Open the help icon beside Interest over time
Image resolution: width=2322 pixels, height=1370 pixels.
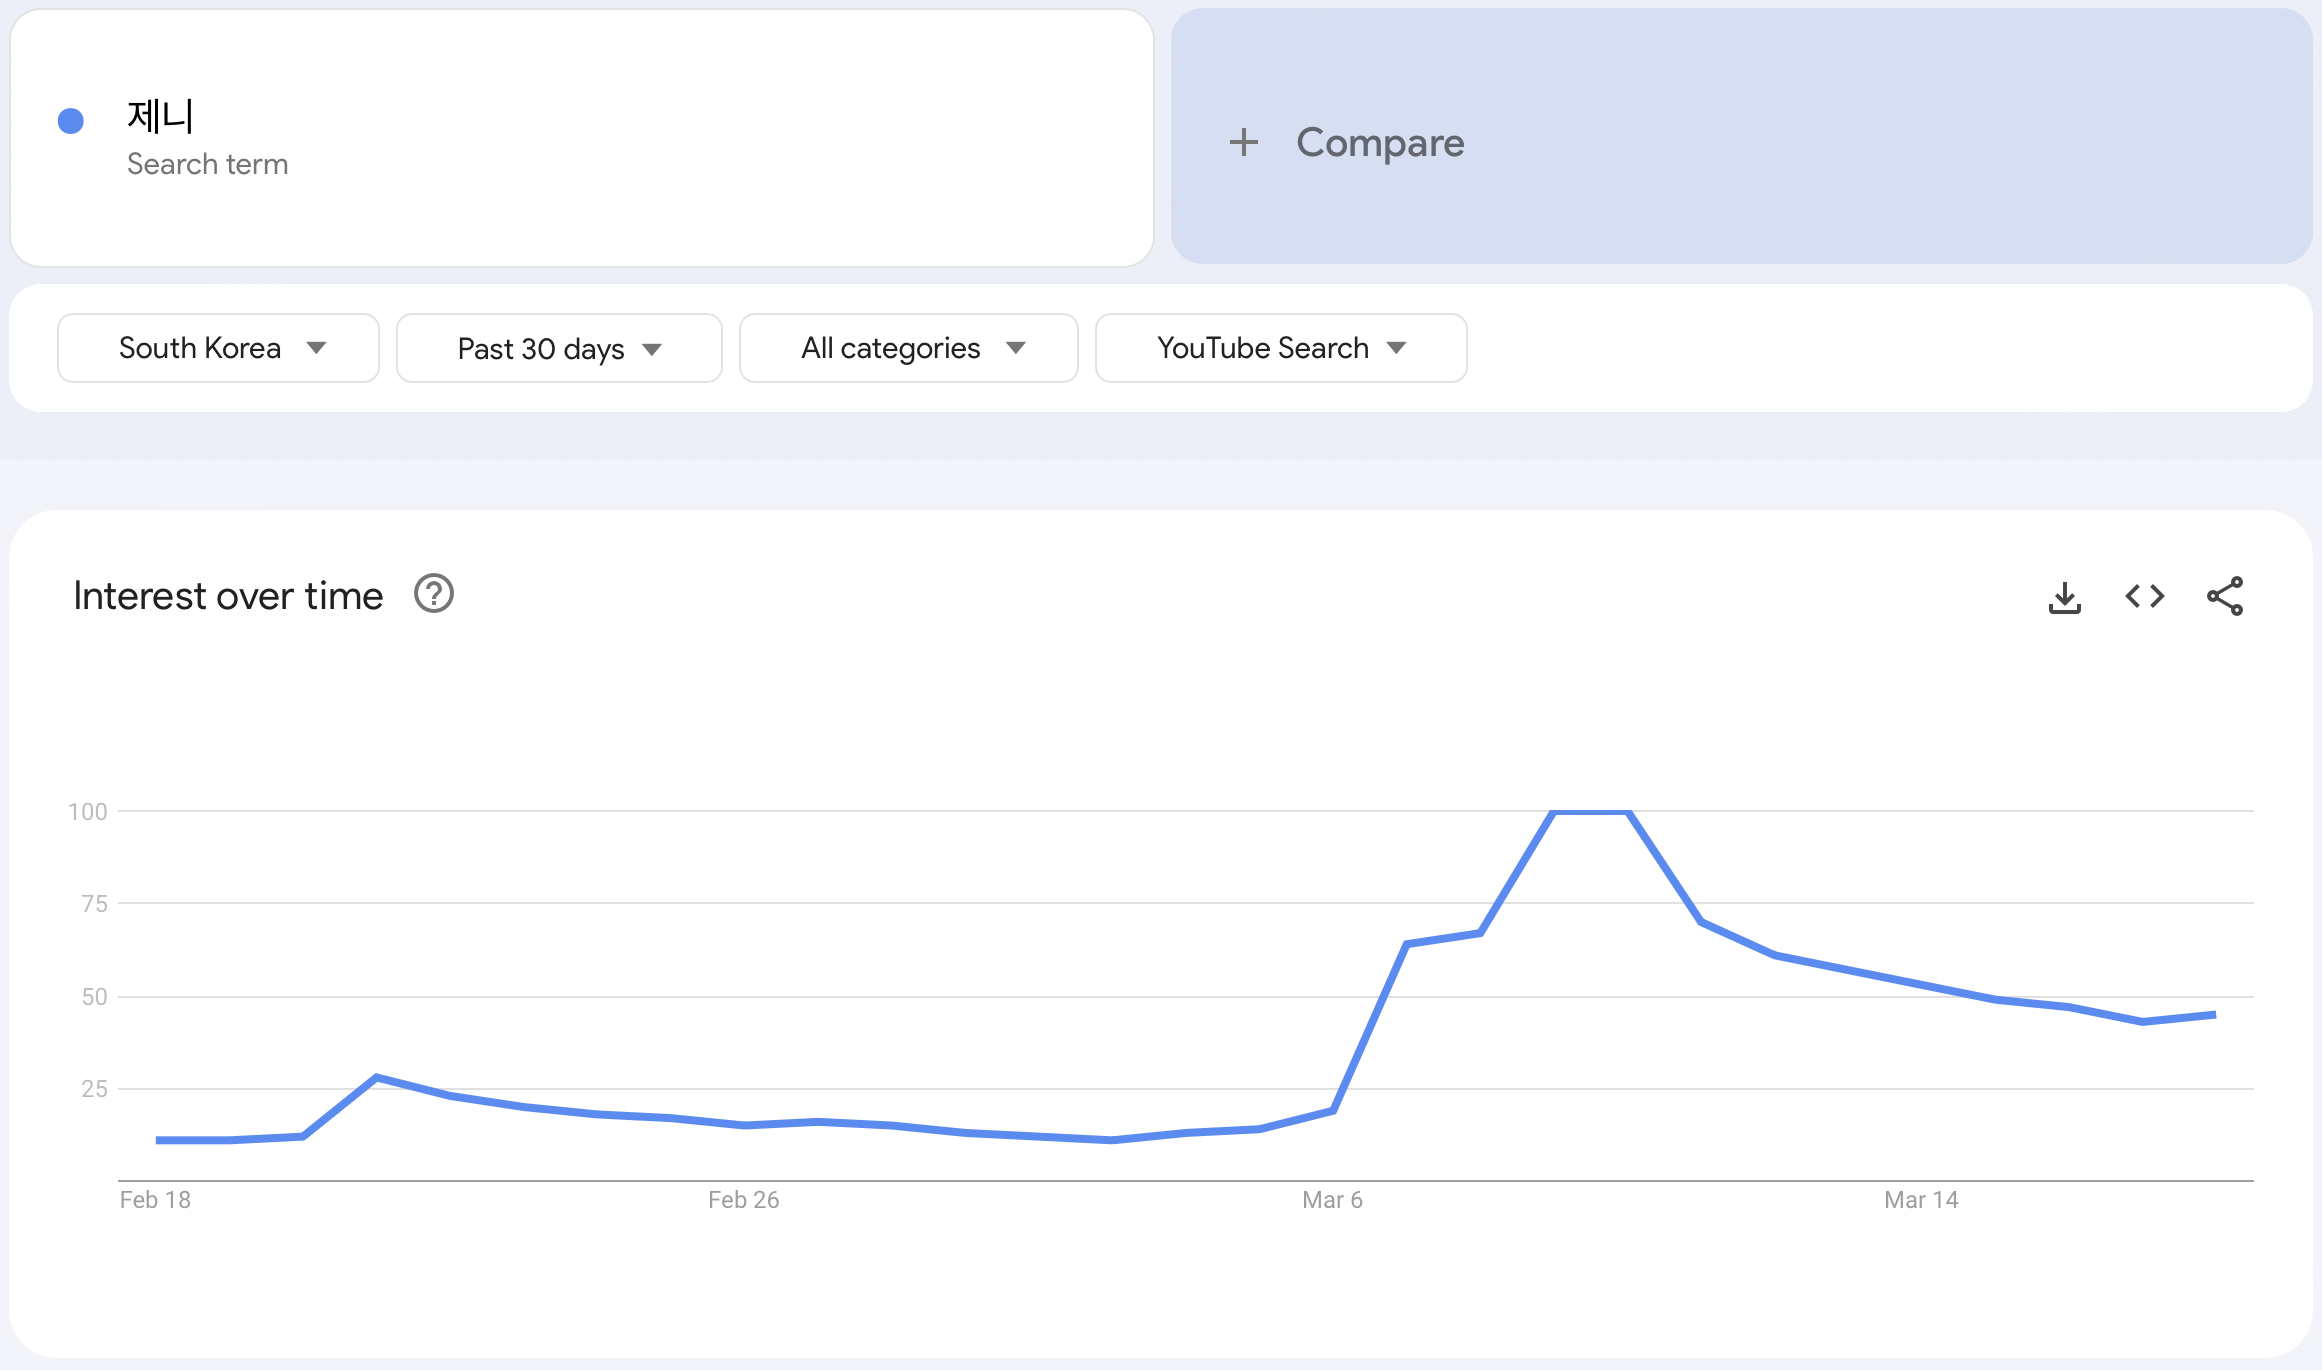[434, 594]
